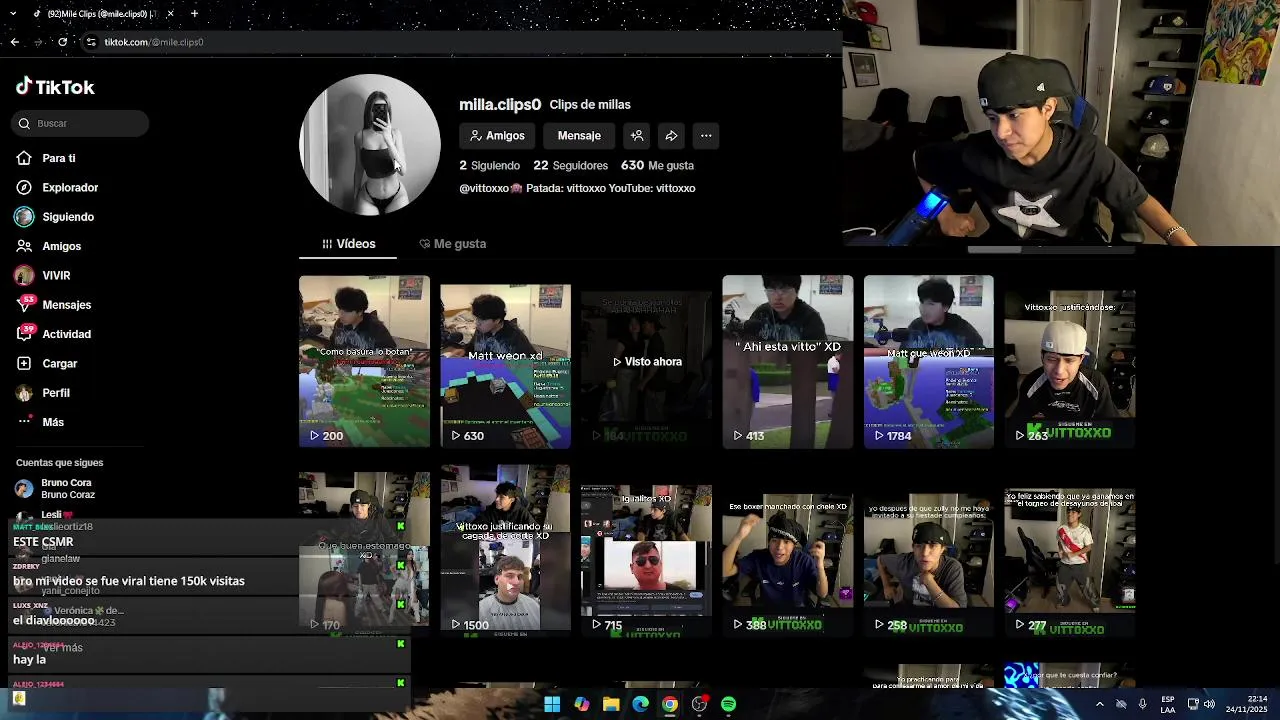The image size is (1280, 720).
Task: Reload the TikTok page
Action: pos(62,42)
